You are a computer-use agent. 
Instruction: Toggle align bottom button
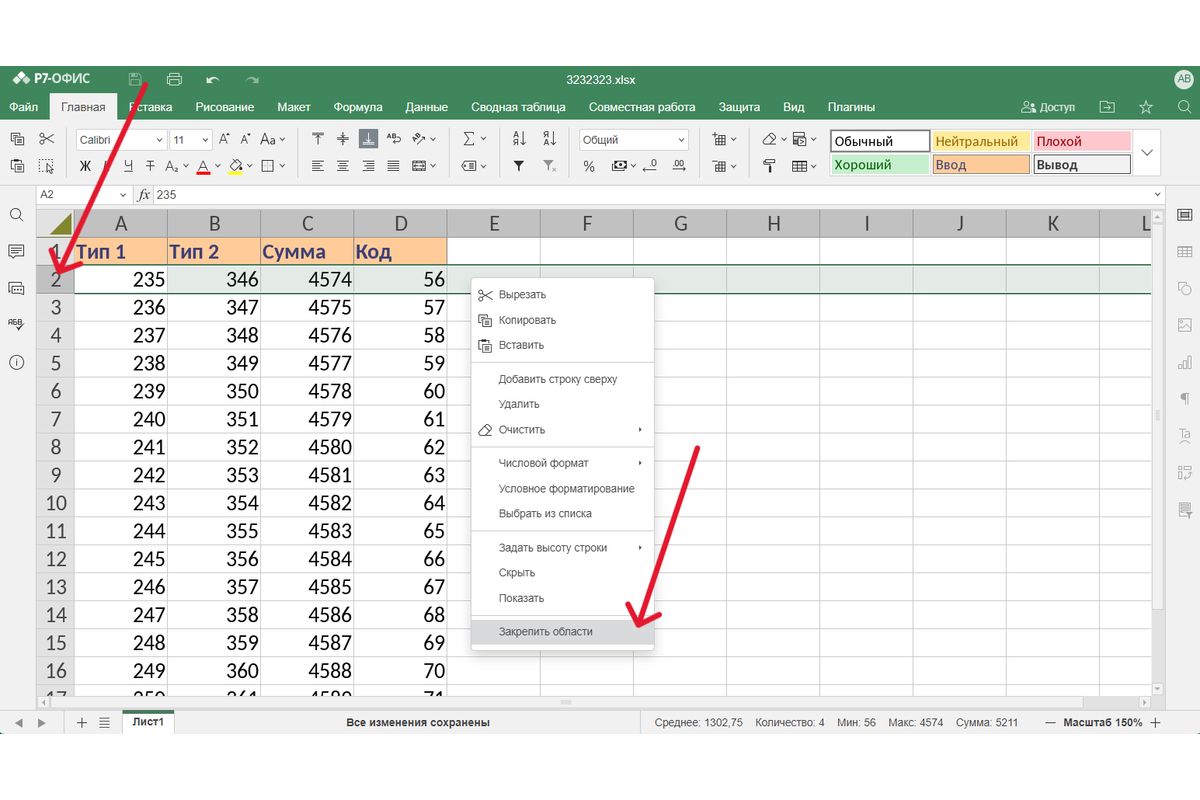point(368,140)
